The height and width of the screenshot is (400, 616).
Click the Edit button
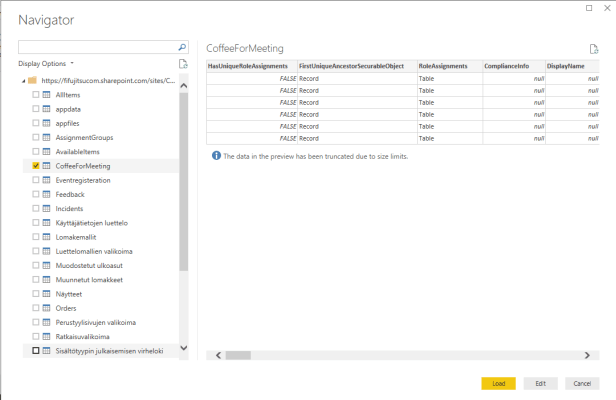point(541,383)
